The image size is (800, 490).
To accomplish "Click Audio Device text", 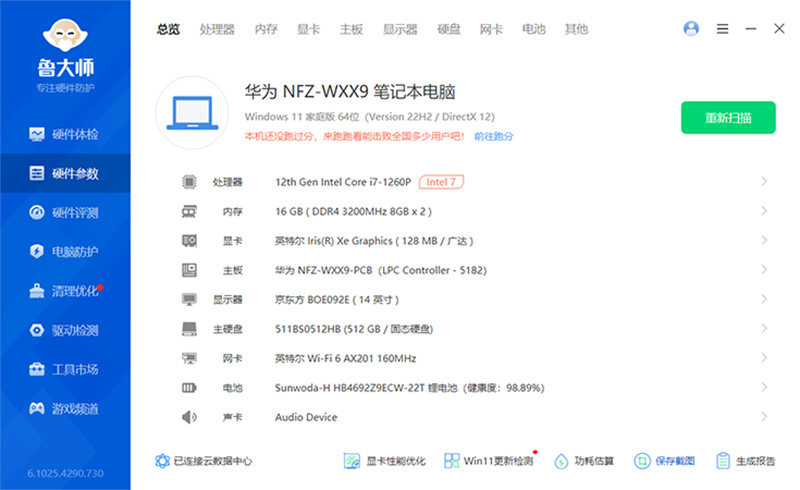I will tap(306, 417).
